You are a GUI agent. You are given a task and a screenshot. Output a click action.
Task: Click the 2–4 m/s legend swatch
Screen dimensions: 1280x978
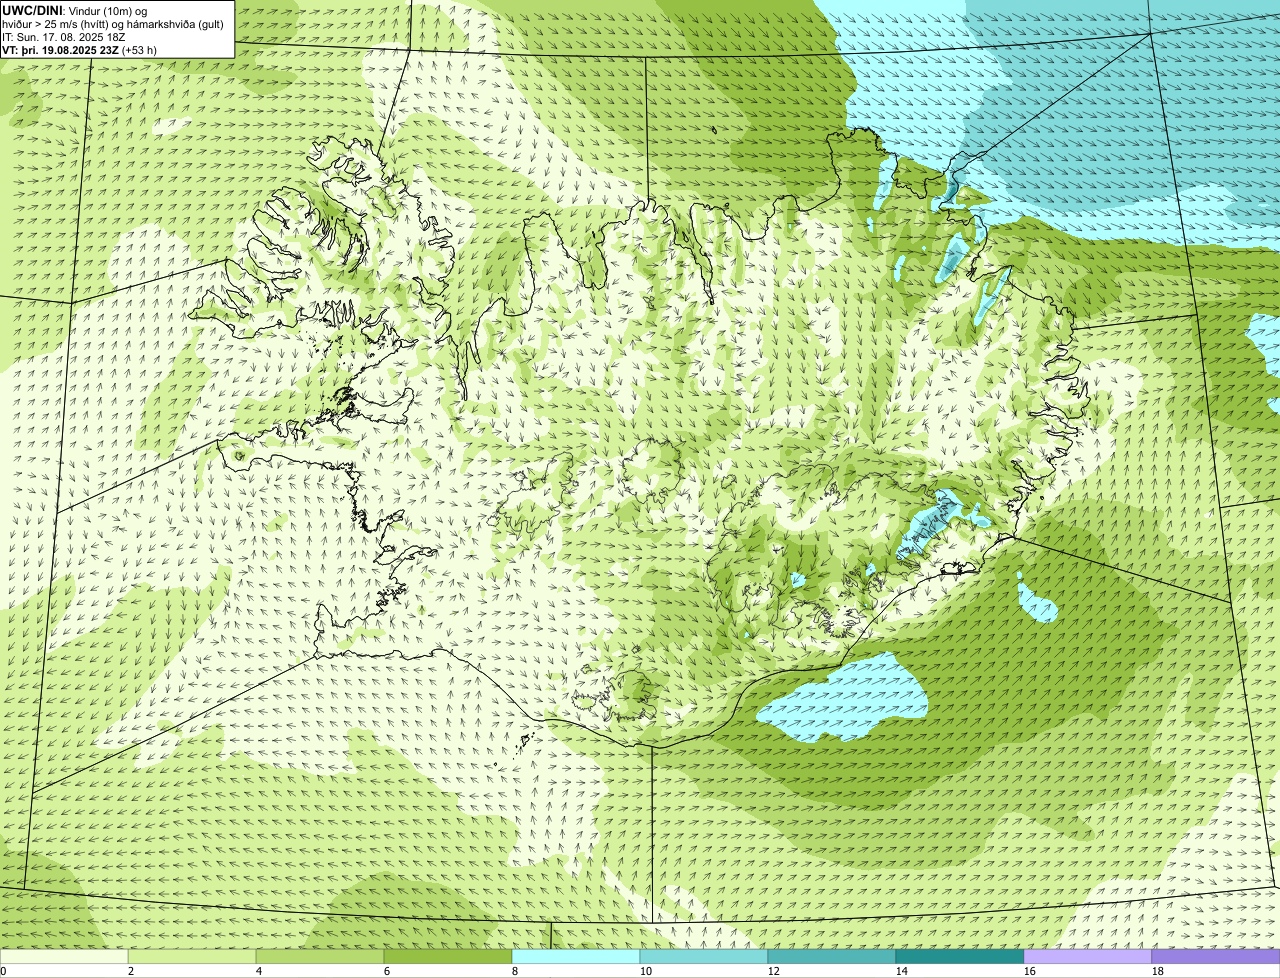point(192,957)
